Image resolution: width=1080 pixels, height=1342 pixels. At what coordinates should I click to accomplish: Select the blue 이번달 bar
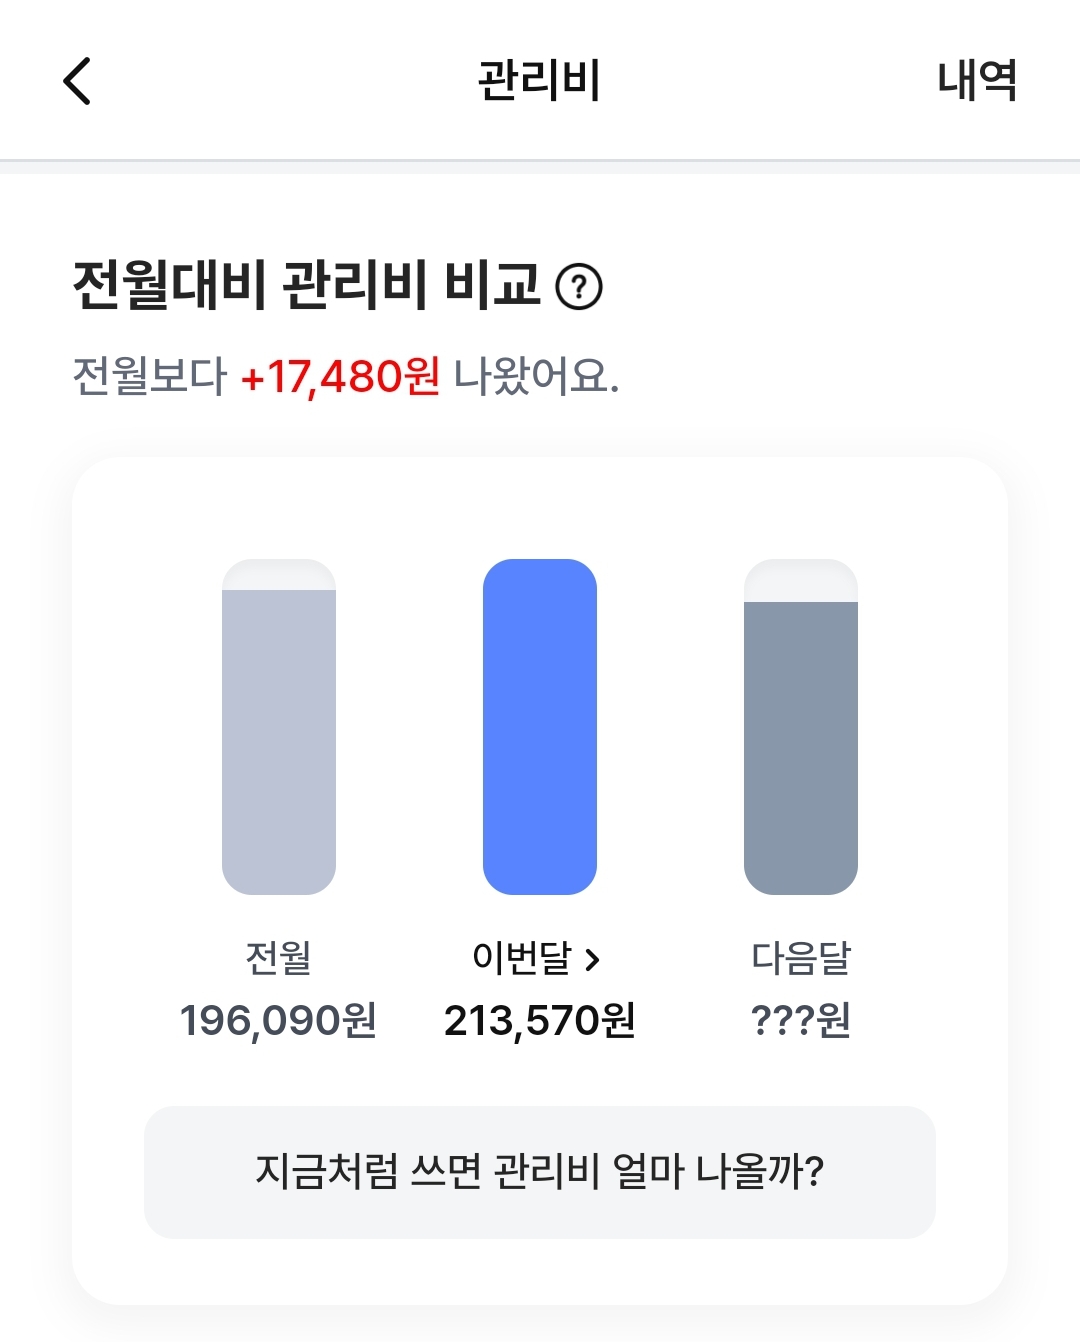point(539,727)
